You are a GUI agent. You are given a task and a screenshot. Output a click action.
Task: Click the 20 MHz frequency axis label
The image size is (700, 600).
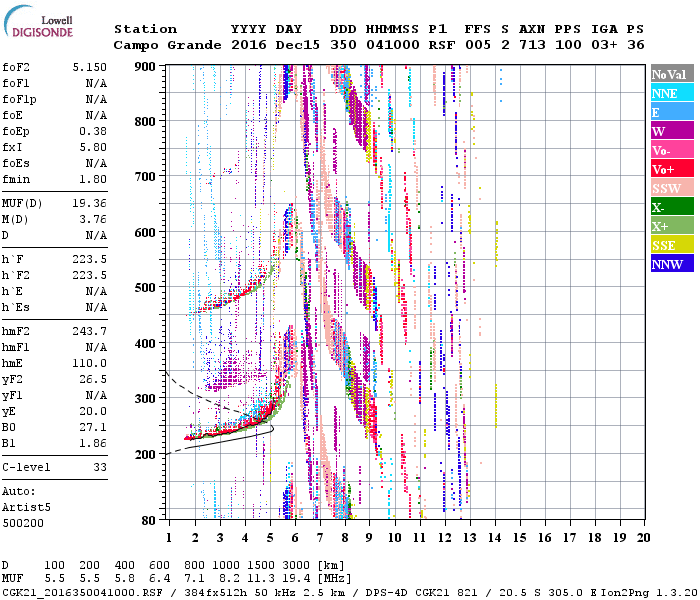(643, 538)
